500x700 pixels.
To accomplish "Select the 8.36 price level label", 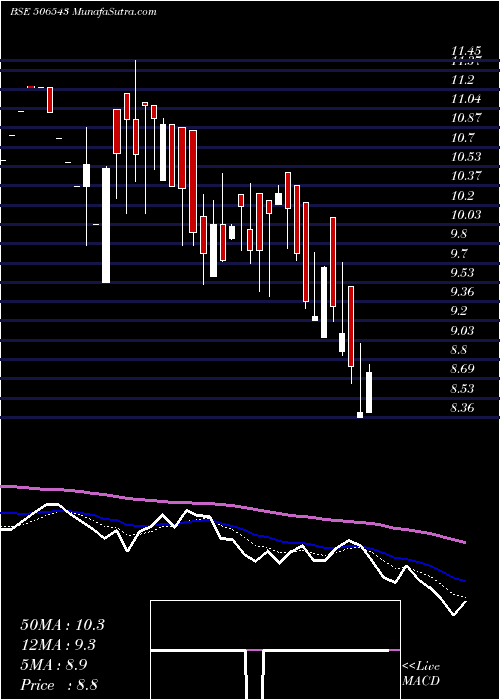I will pyautogui.click(x=462, y=408).
